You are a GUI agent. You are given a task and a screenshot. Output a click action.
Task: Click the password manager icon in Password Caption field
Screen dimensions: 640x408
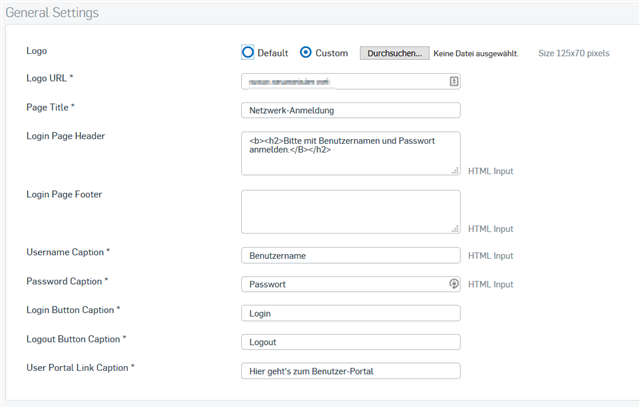[454, 284]
